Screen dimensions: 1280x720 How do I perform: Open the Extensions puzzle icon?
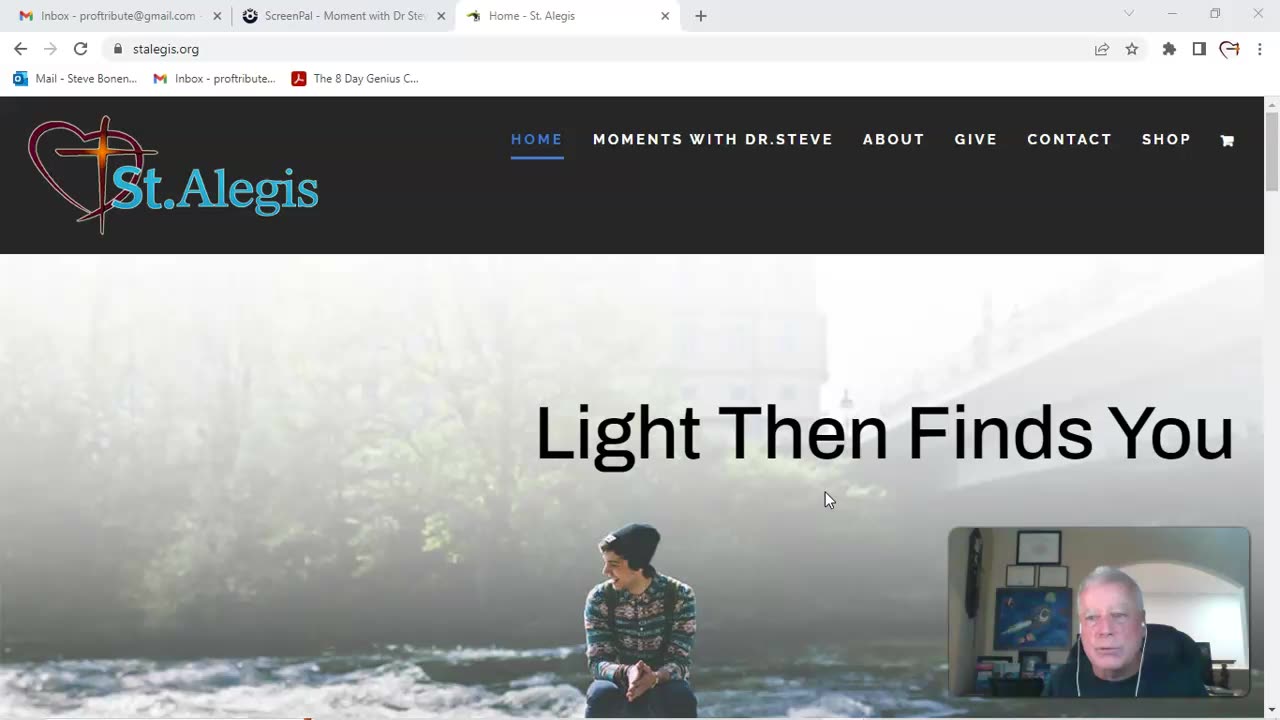coord(1169,49)
